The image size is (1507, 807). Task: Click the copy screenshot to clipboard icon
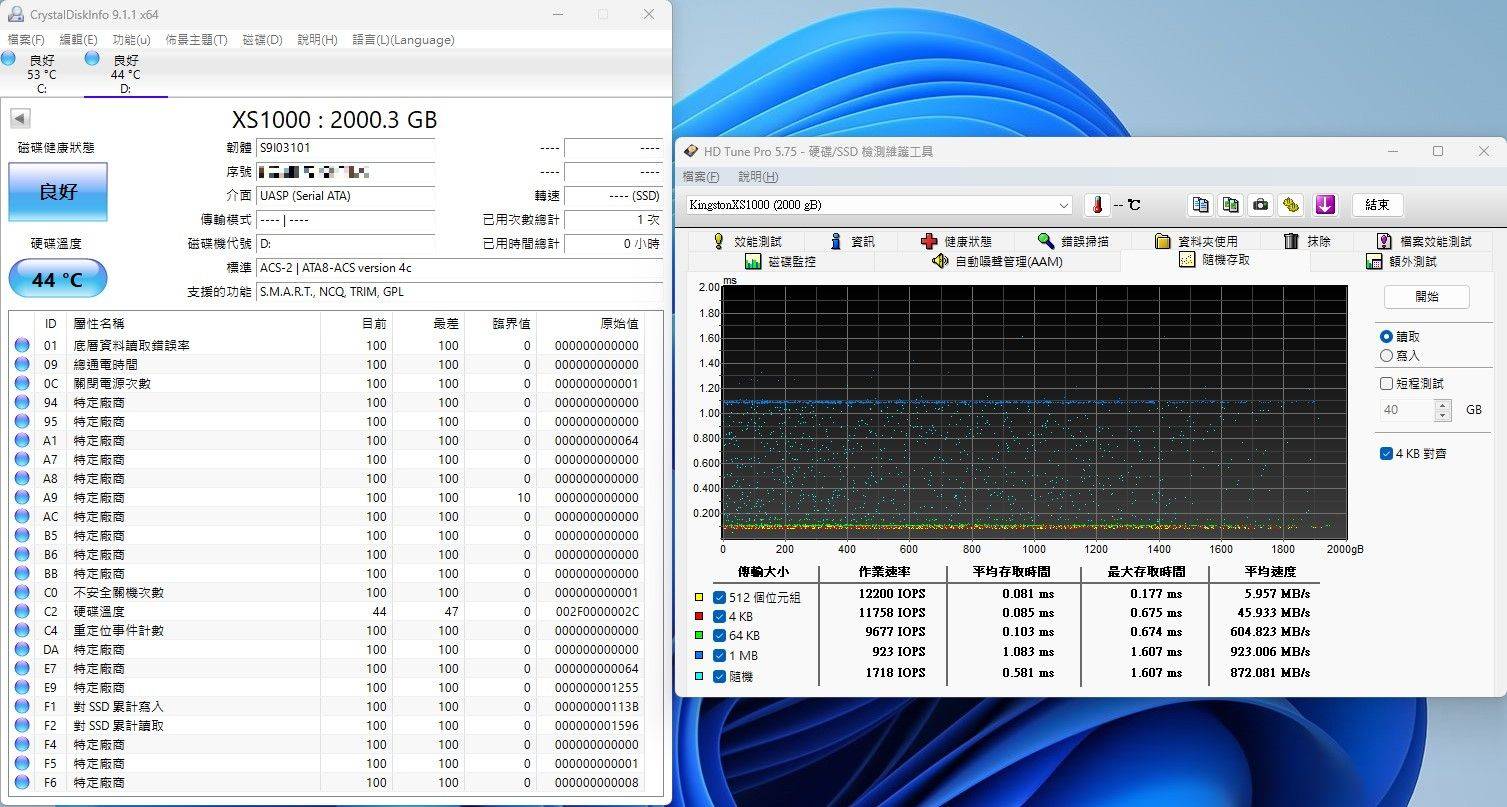[1231, 205]
